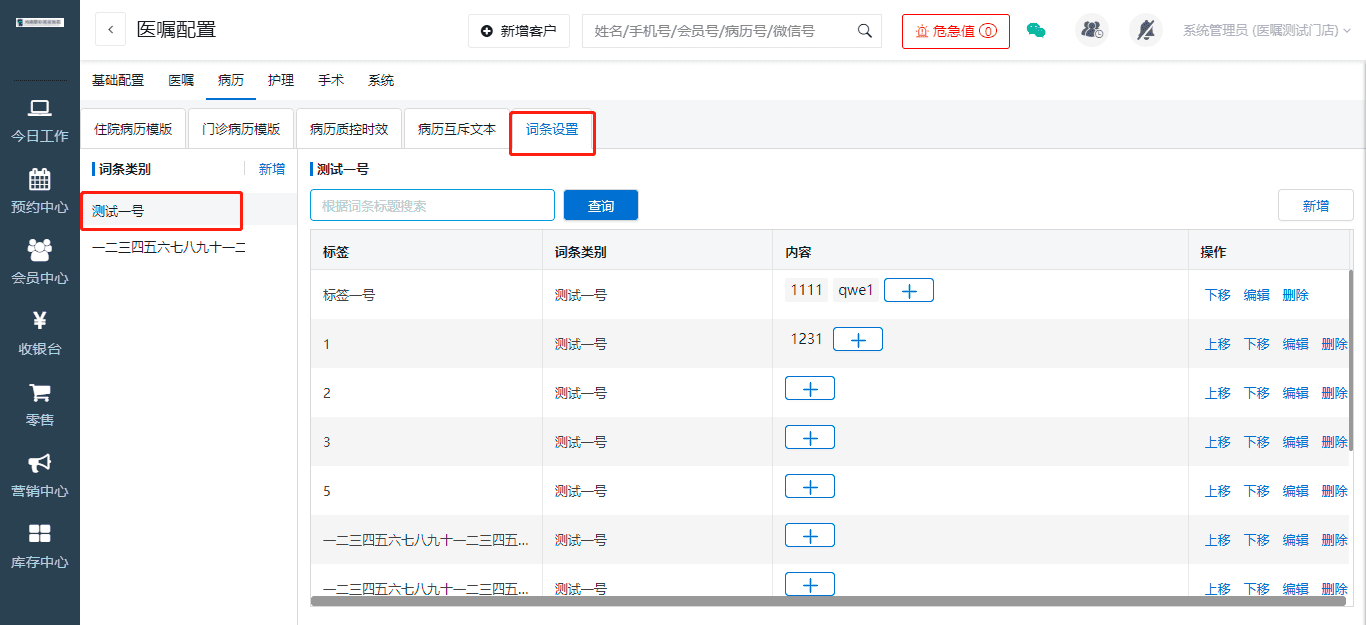Click 编辑 link for 标签一号 row
The height and width of the screenshot is (625, 1366).
pyautogui.click(x=1257, y=295)
